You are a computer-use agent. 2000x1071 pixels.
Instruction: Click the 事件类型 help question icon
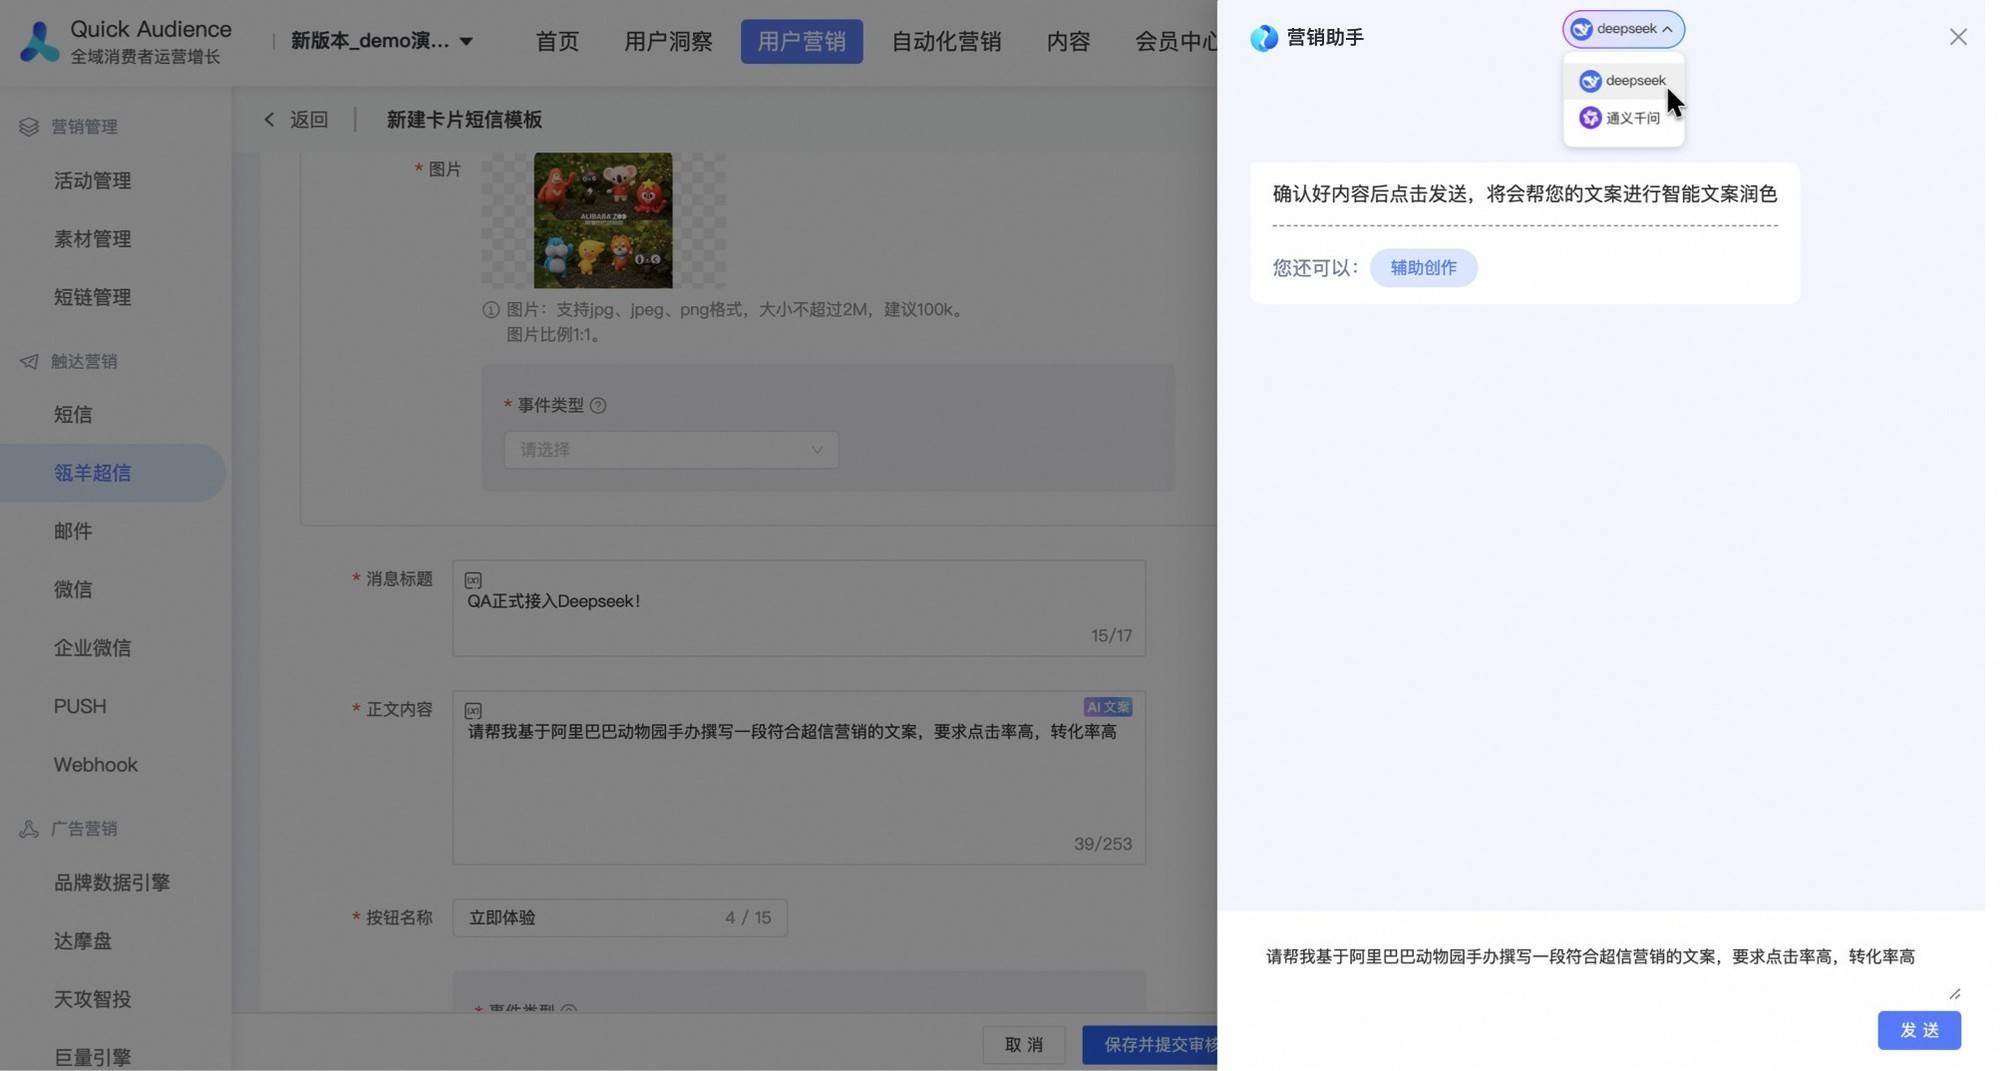point(598,405)
